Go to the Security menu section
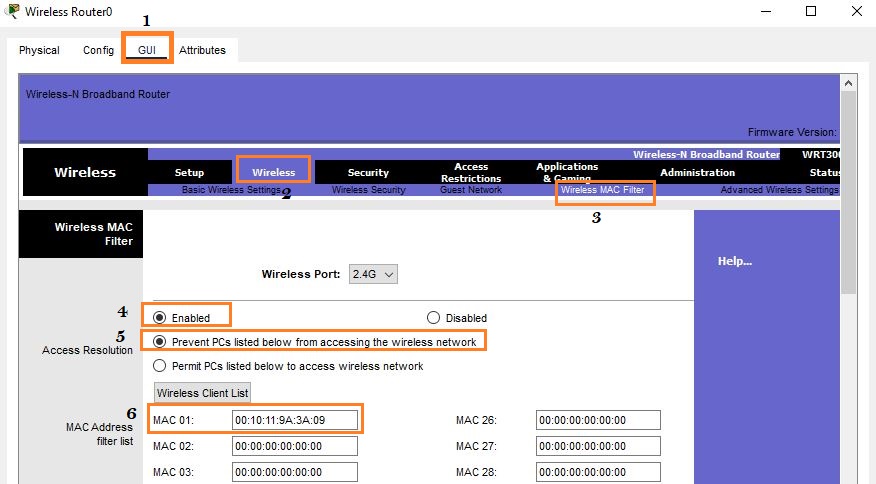The width and height of the screenshot is (876, 484). (368, 173)
